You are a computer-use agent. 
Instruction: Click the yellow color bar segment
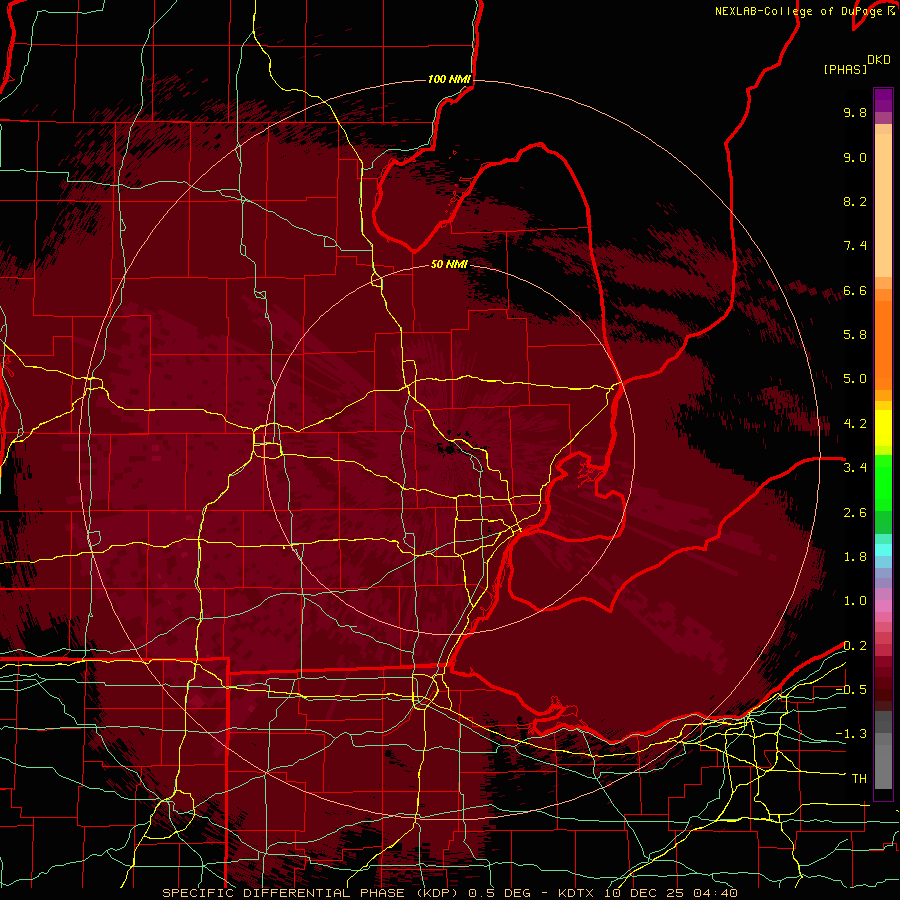(x=883, y=428)
